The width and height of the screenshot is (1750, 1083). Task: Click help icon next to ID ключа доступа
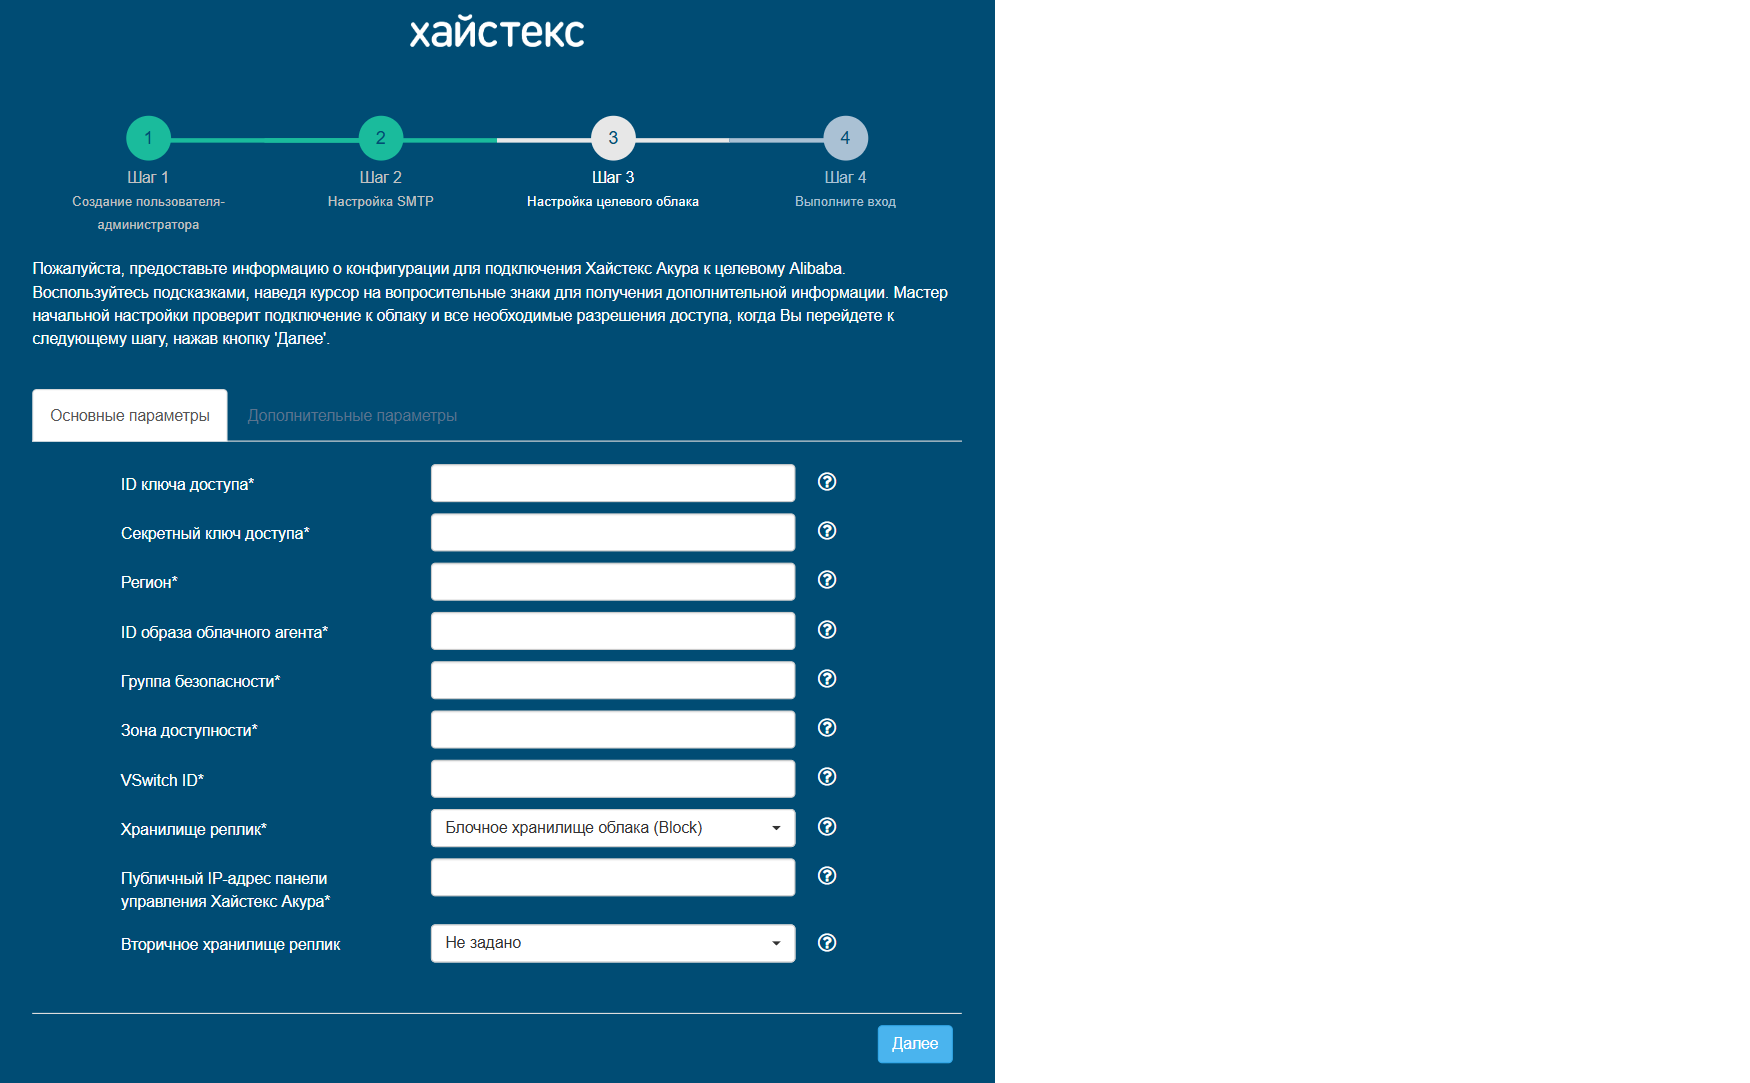pyautogui.click(x=827, y=482)
